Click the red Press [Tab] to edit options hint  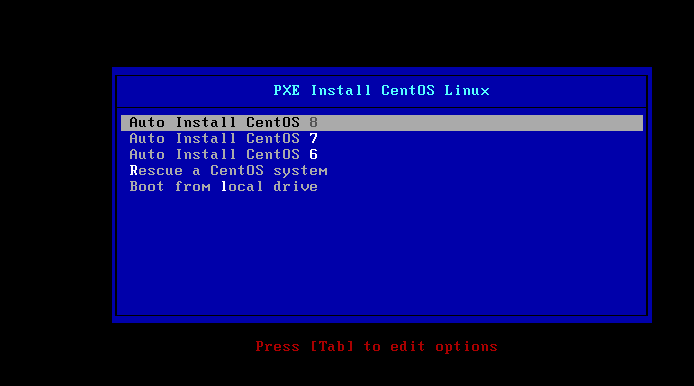(x=377, y=346)
